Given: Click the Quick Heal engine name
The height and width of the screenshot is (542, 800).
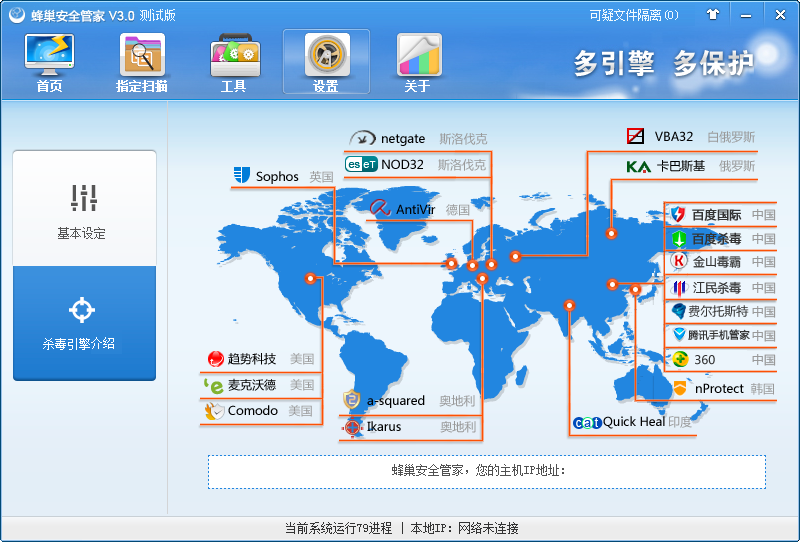Looking at the screenshot, I should point(634,422).
